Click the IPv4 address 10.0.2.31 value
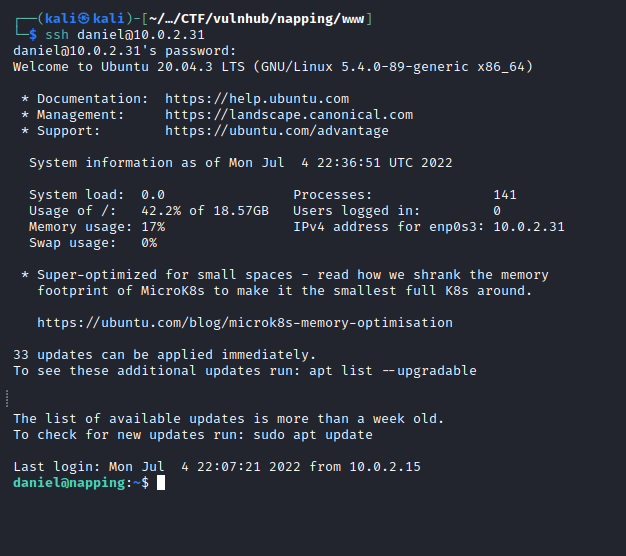The image size is (626, 556). (x=529, y=227)
